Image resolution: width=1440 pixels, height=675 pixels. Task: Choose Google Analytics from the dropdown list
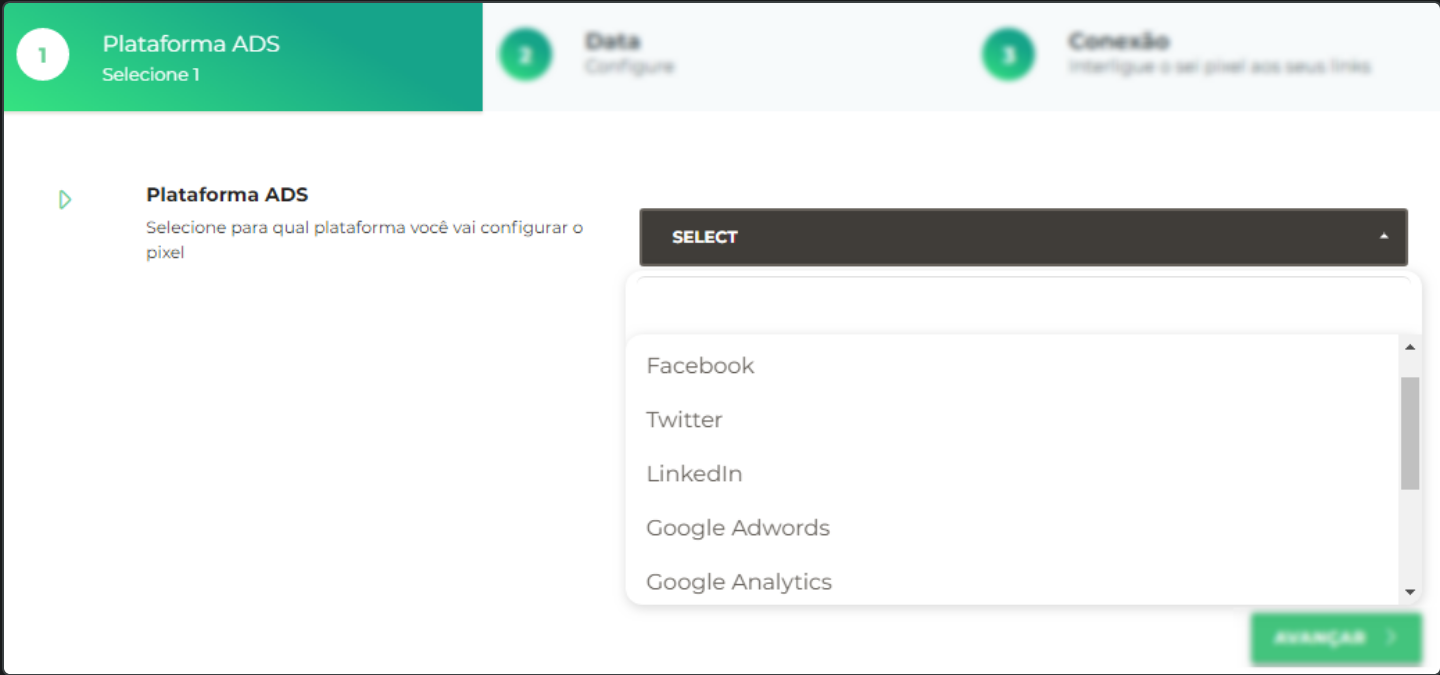[x=739, y=581]
